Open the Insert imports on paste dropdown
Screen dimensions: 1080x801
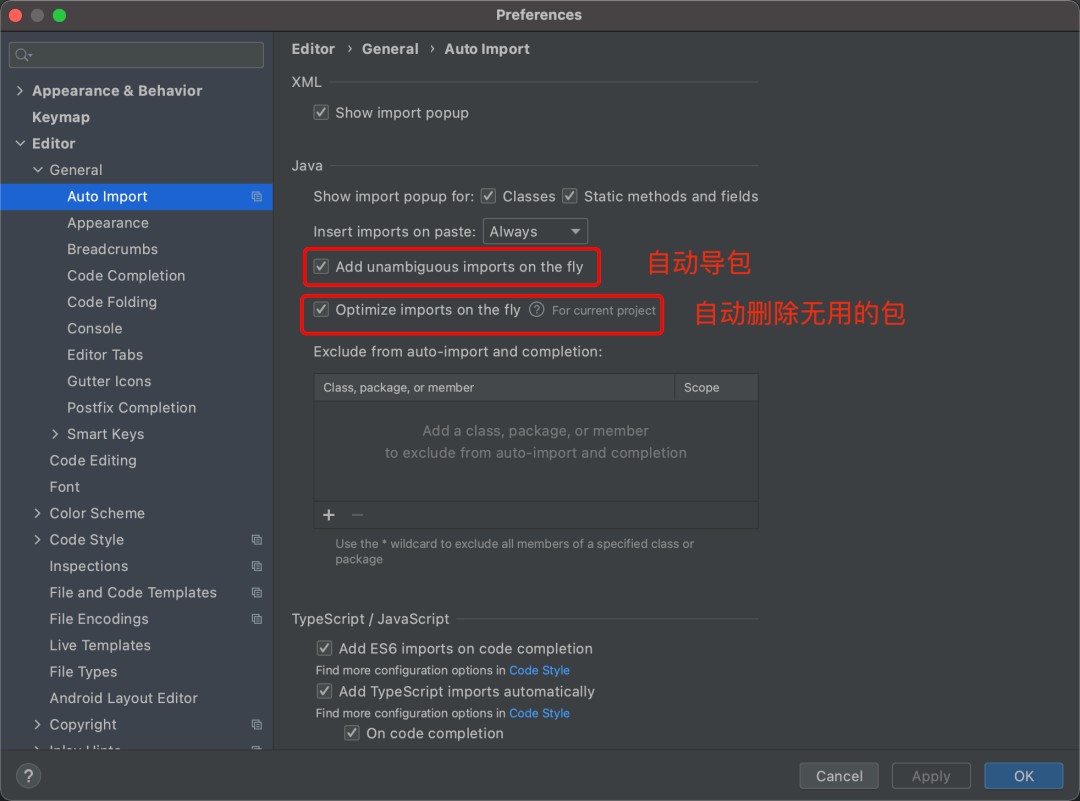click(x=535, y=231)
